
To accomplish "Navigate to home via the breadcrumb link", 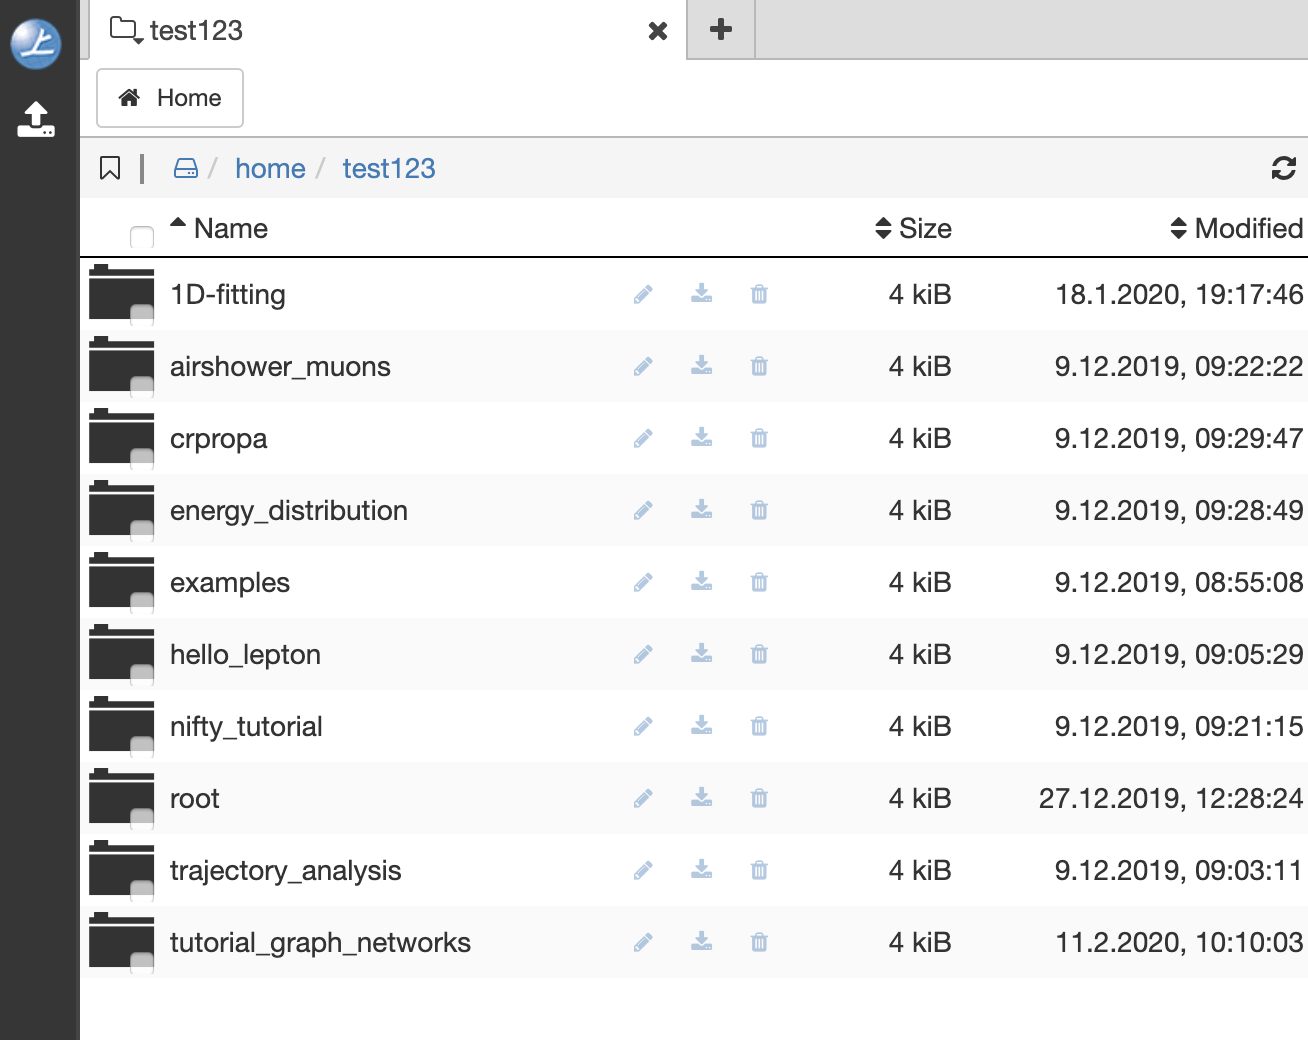I will coord(270,168).
